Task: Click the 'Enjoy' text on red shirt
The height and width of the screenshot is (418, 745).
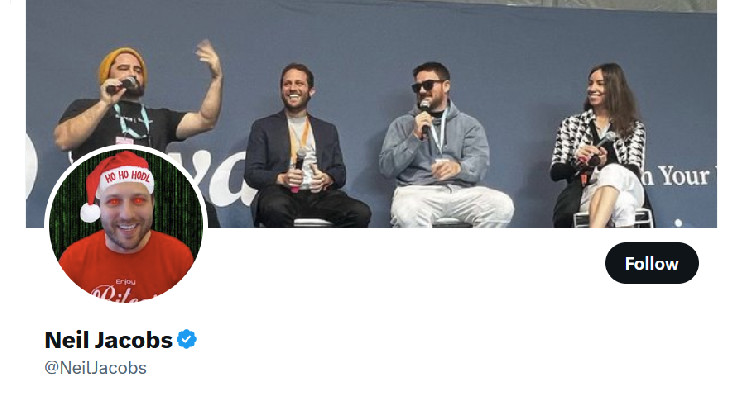Action: [125, 282]
